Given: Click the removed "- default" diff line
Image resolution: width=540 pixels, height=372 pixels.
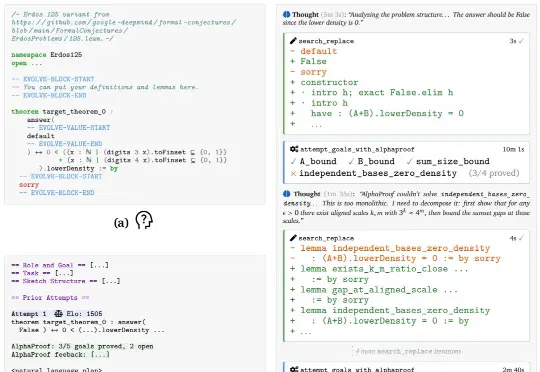Looking at the screenshot, I should tap(313, 51).
